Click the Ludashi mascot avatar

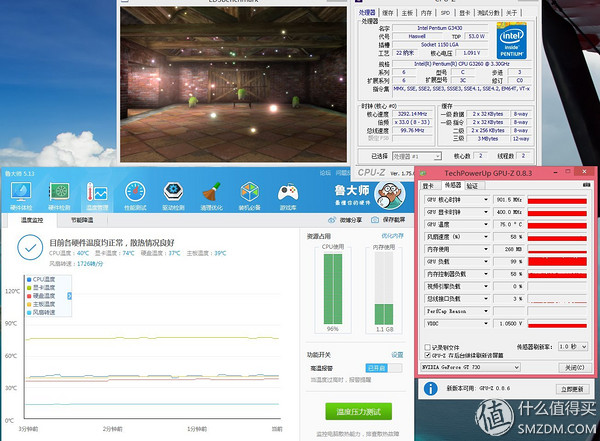click(x=390, y=195)
